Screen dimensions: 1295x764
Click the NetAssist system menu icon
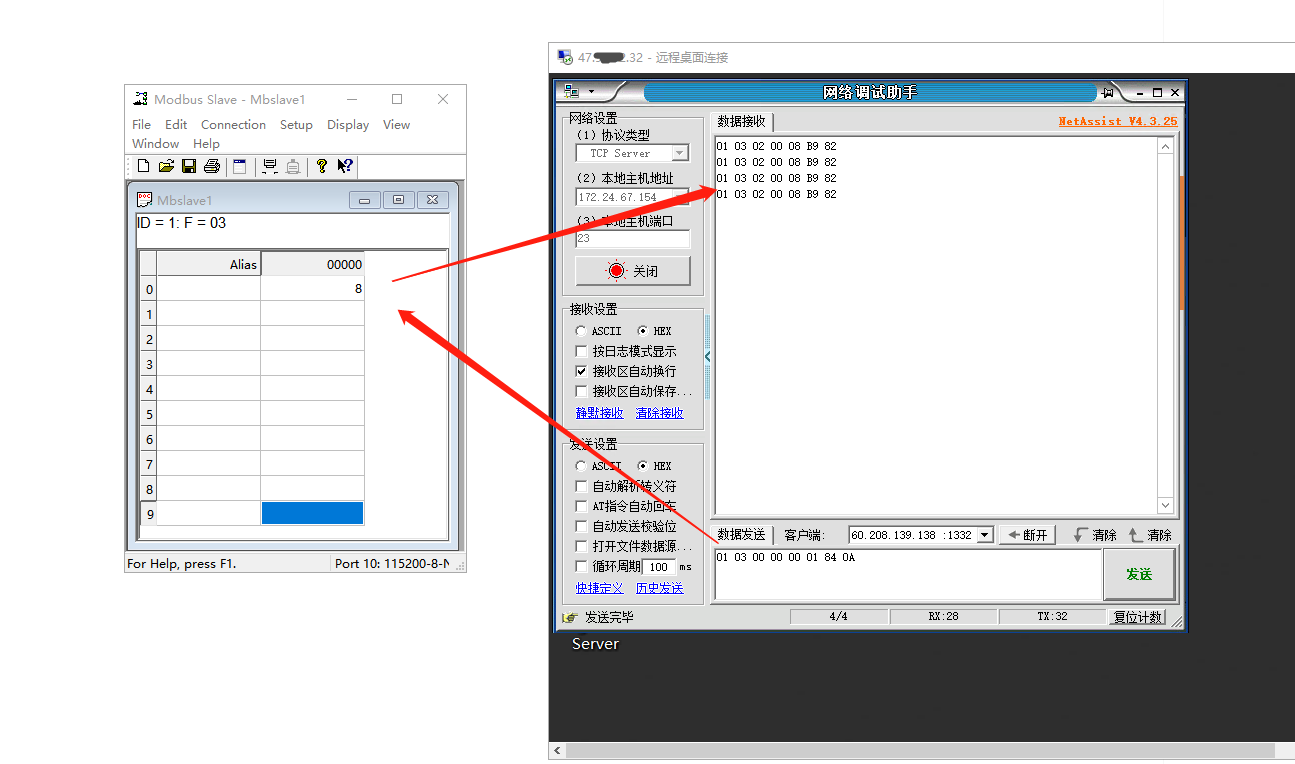(x=572, y=92)
